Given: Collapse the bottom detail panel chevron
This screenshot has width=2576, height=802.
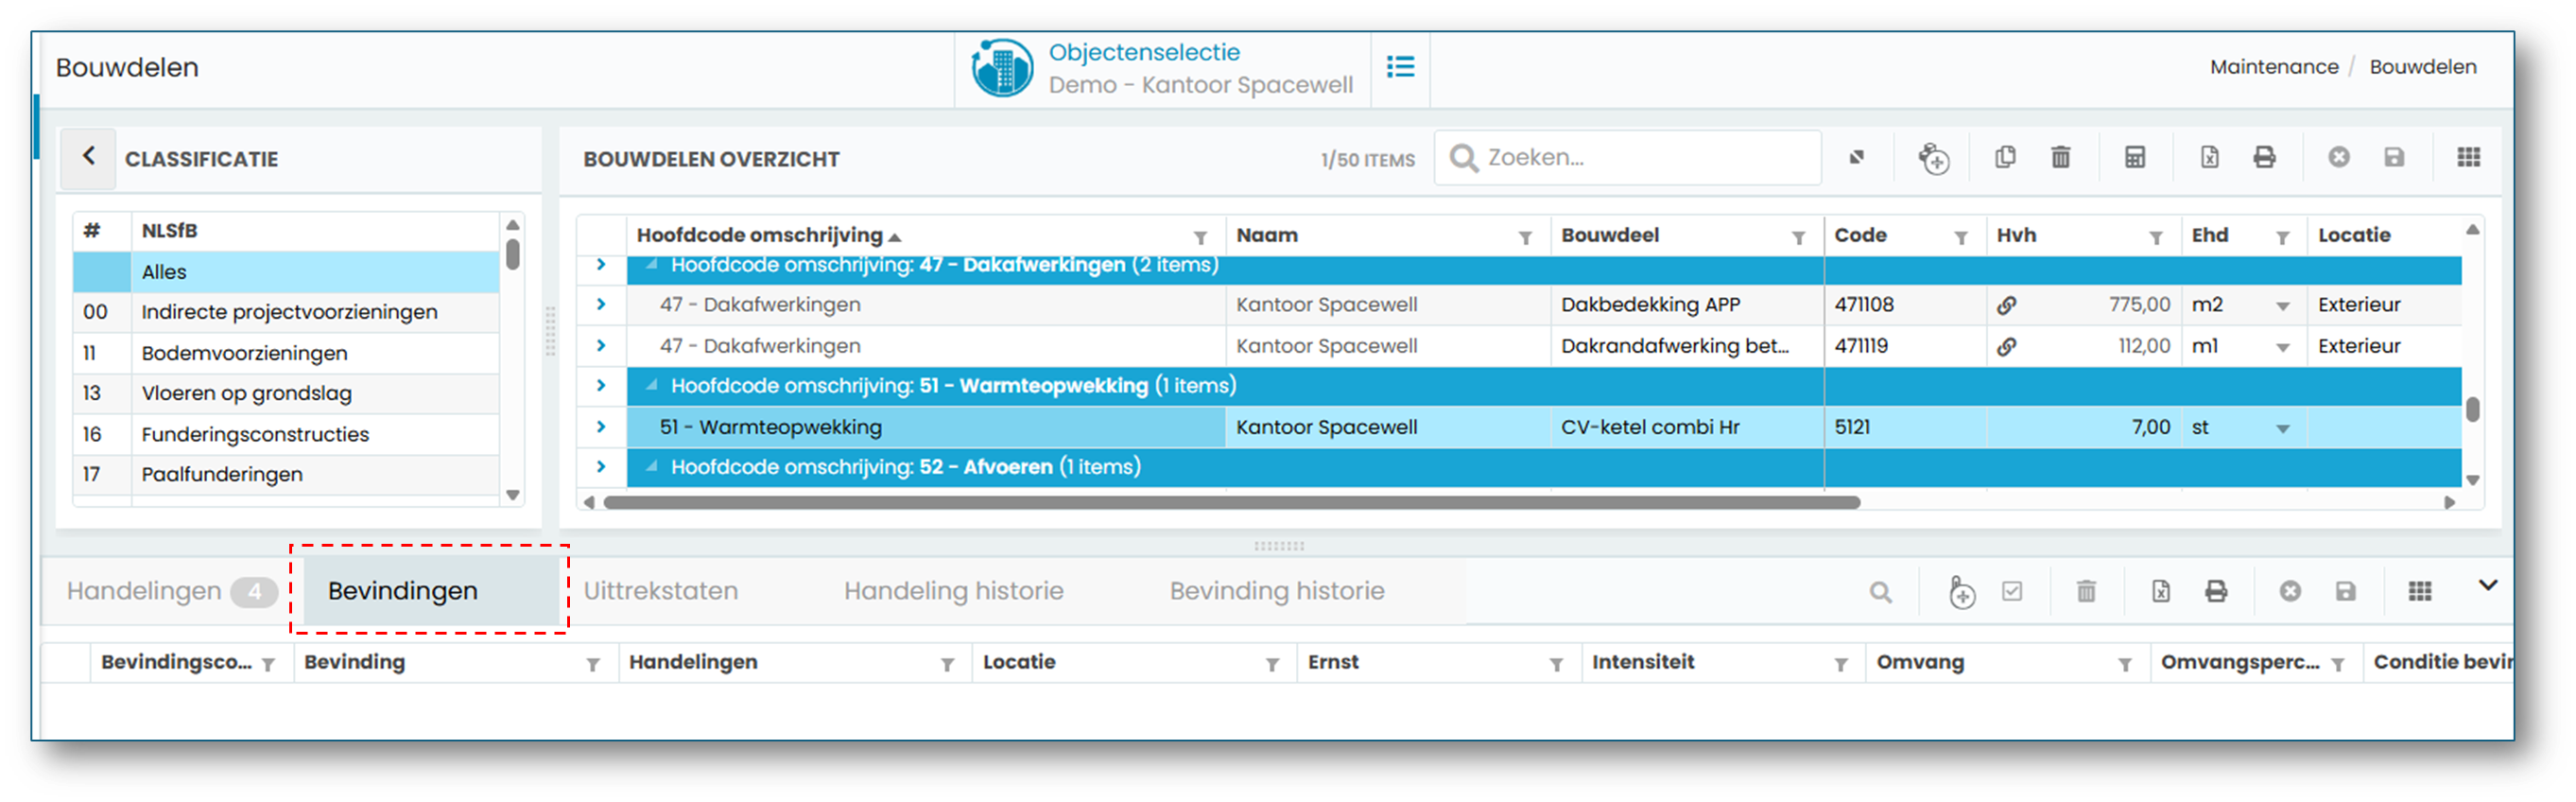Looking at the screenshot, I should click(x=2488, y=586).
